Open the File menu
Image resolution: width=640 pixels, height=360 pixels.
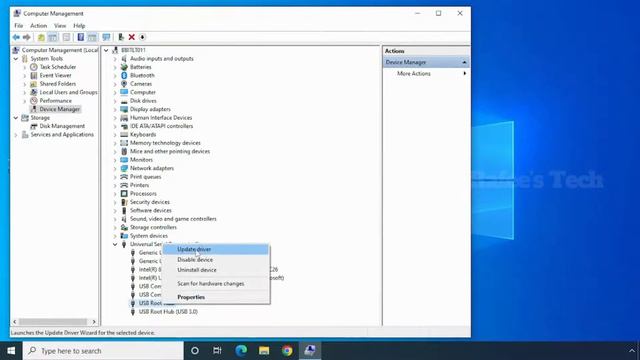pyautogui.click(x=19, y=26)
